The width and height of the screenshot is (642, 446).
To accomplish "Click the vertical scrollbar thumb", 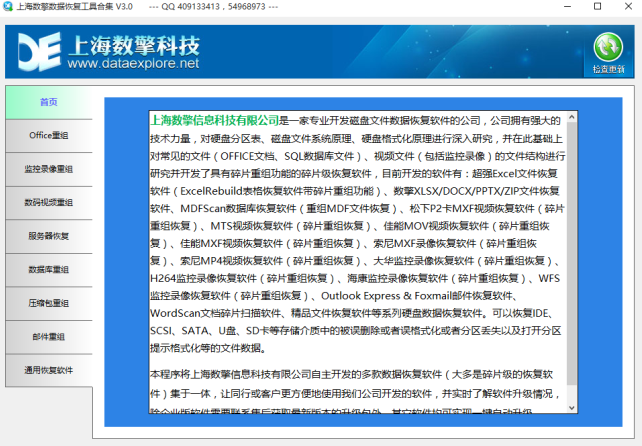I will tap(572, 254).
